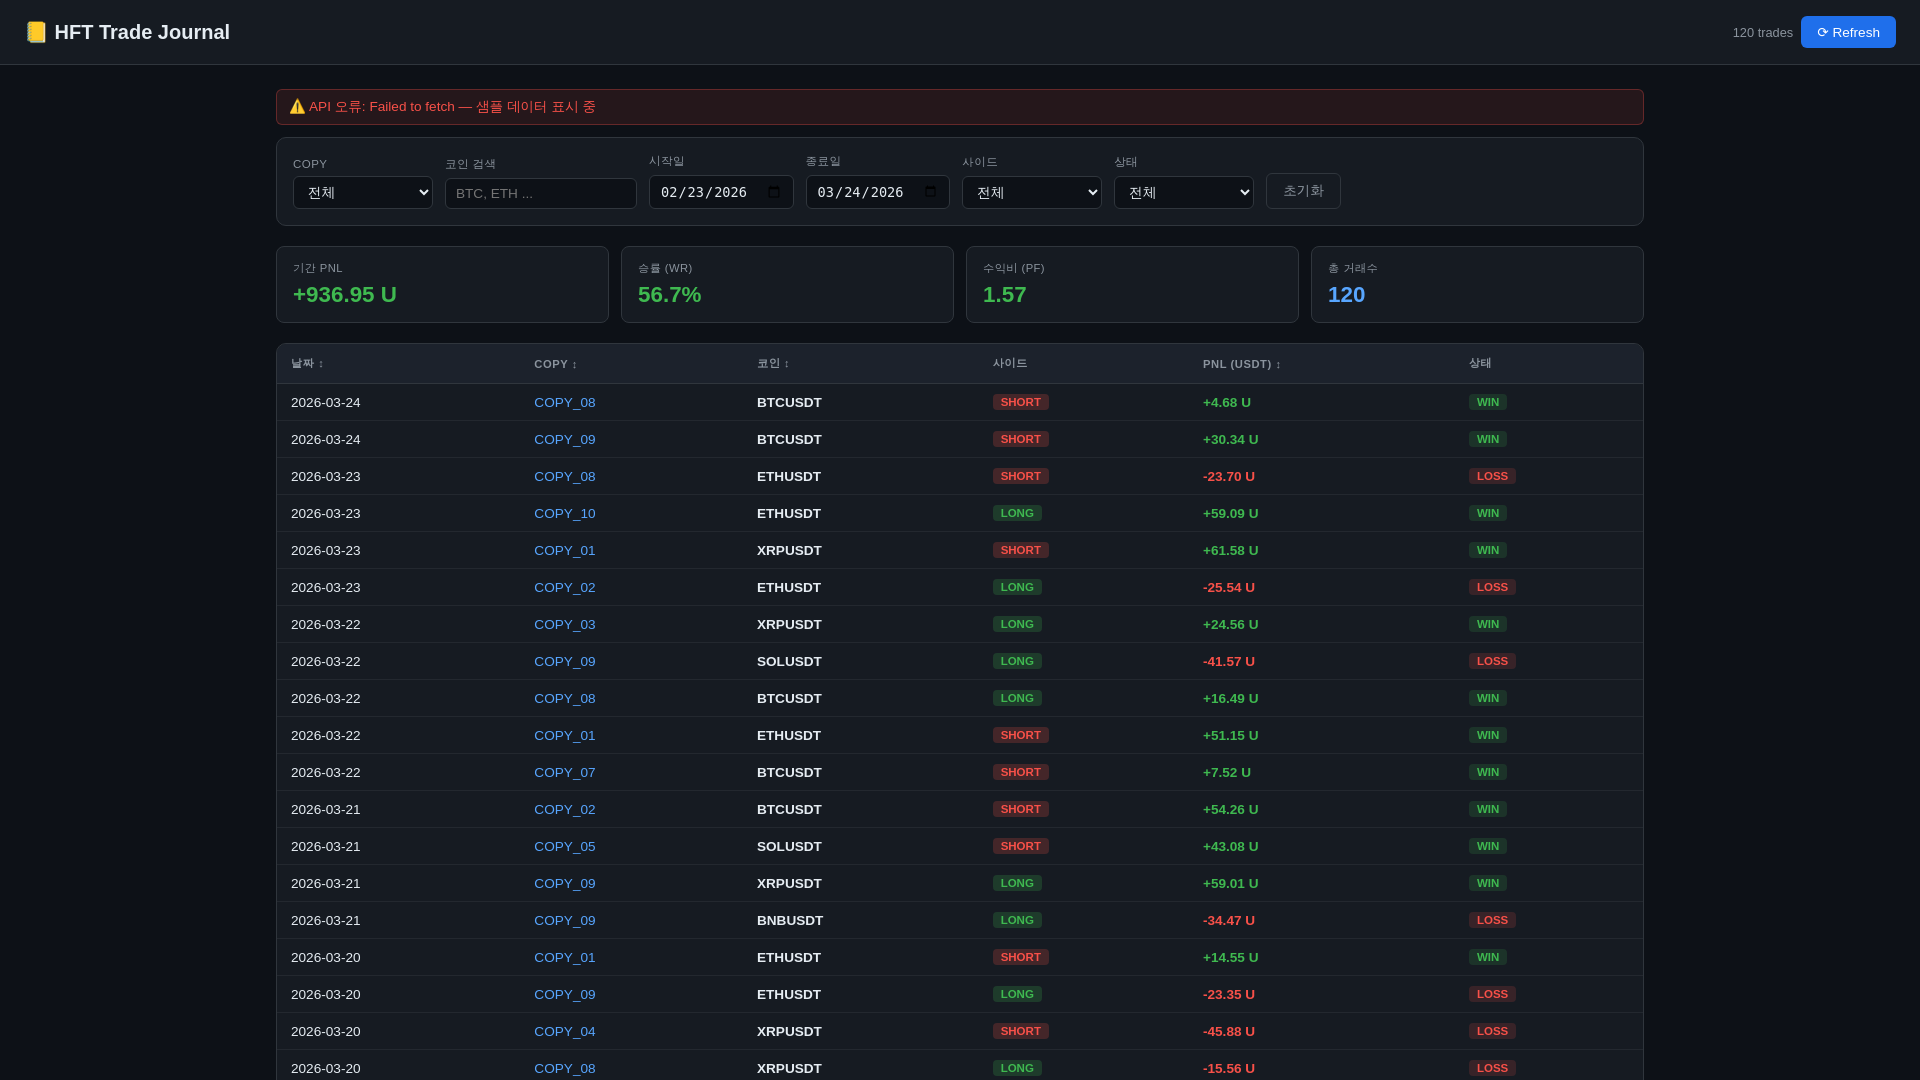Open the 종료일 calendar picker icon

coord(930,192)
